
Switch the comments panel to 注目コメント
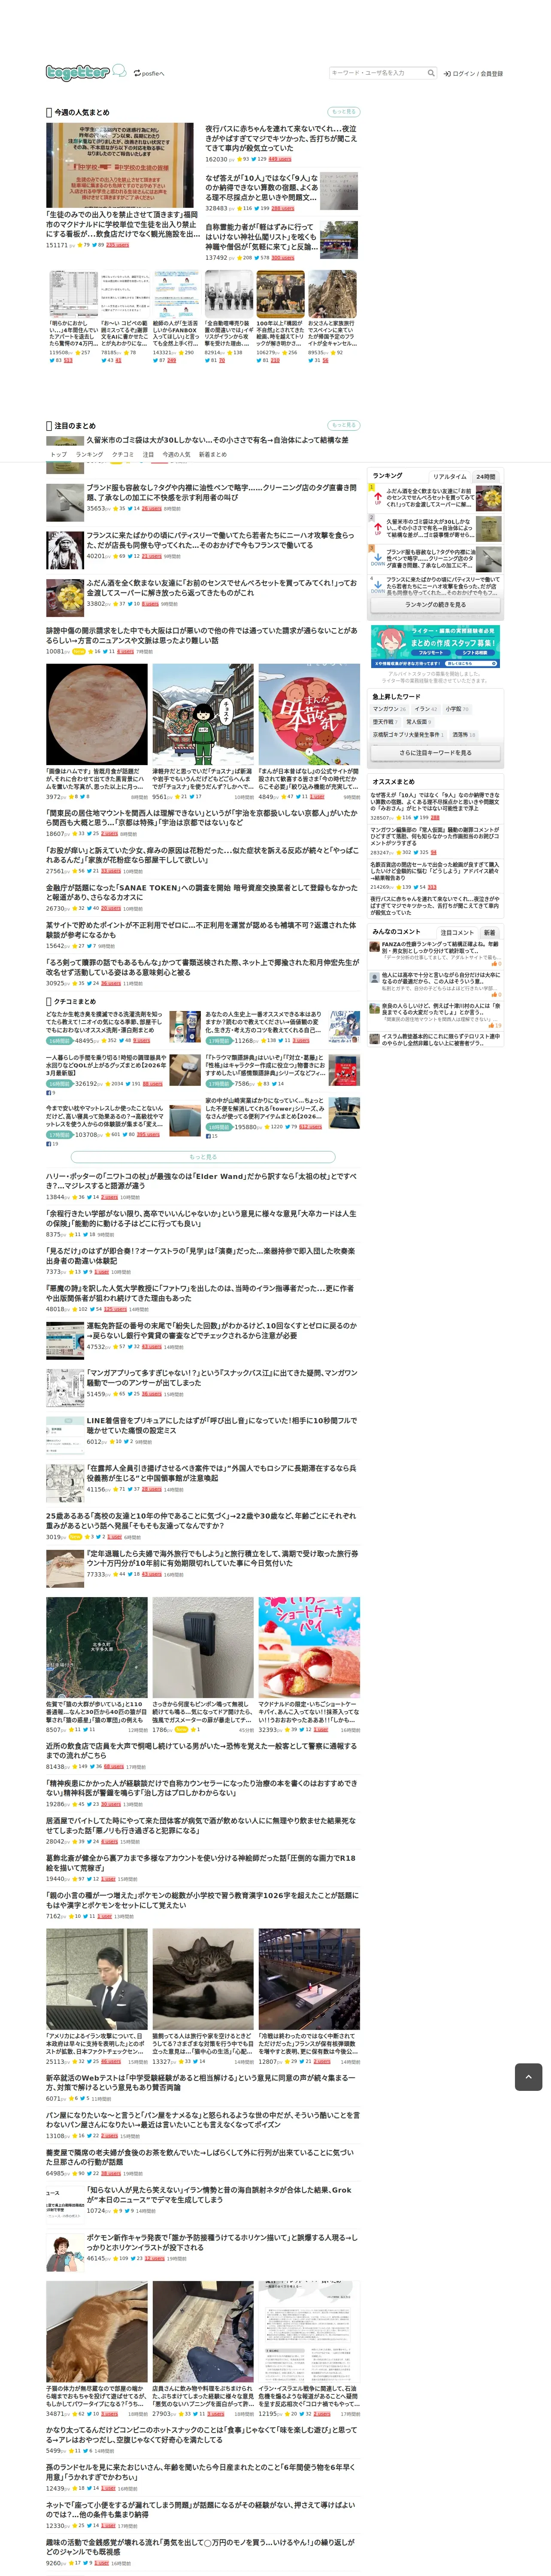click(x=457, y=932)
